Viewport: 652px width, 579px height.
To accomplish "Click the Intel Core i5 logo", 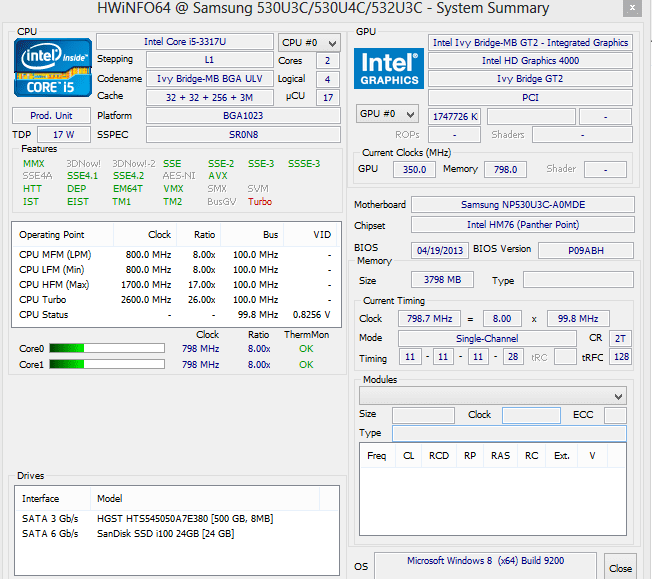I will click(52, 67).
